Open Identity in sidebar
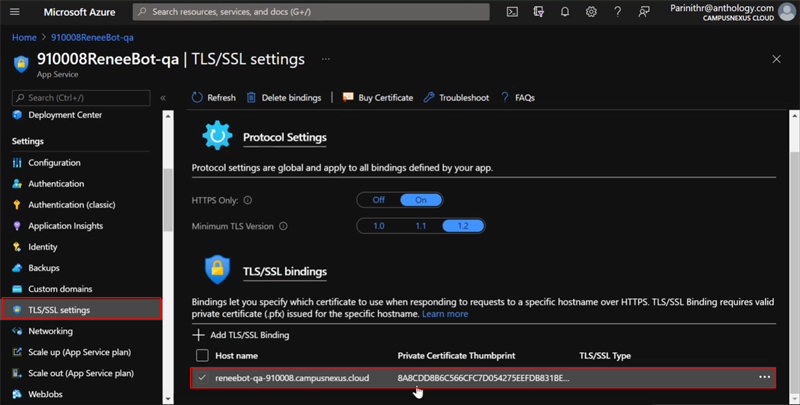 [x=42, y=247]
